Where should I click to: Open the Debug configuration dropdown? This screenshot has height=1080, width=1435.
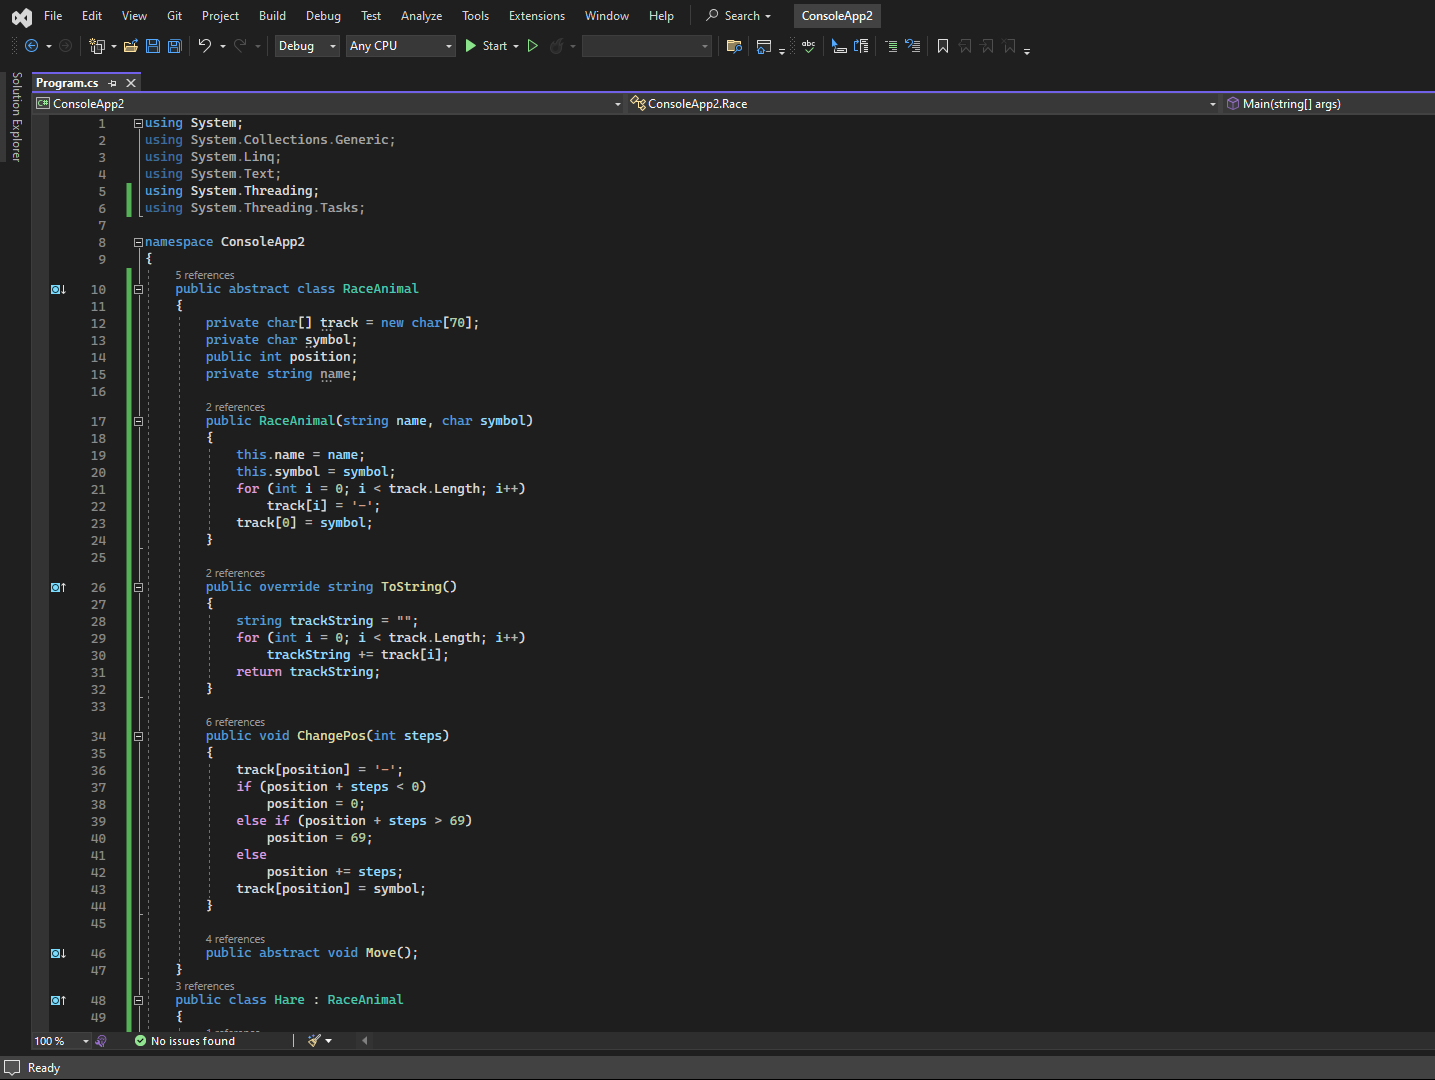coord(307,46)
